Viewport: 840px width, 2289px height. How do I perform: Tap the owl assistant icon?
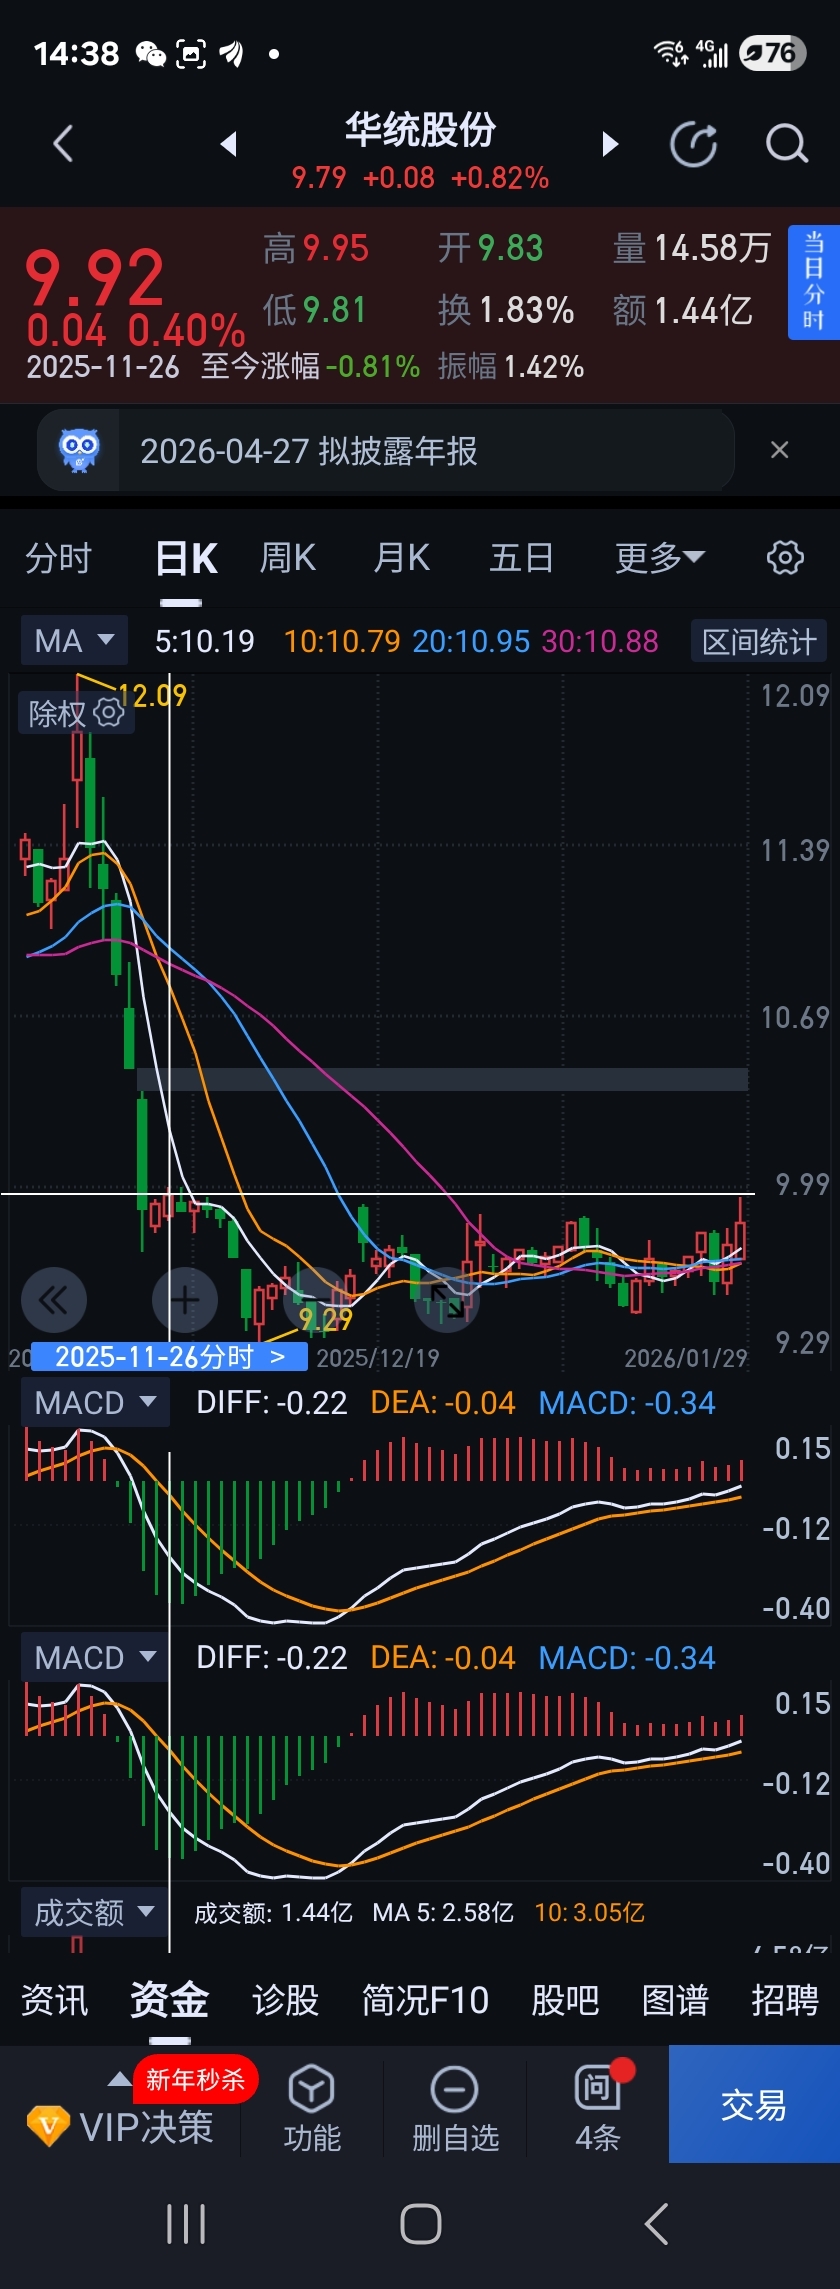[79, 450]
